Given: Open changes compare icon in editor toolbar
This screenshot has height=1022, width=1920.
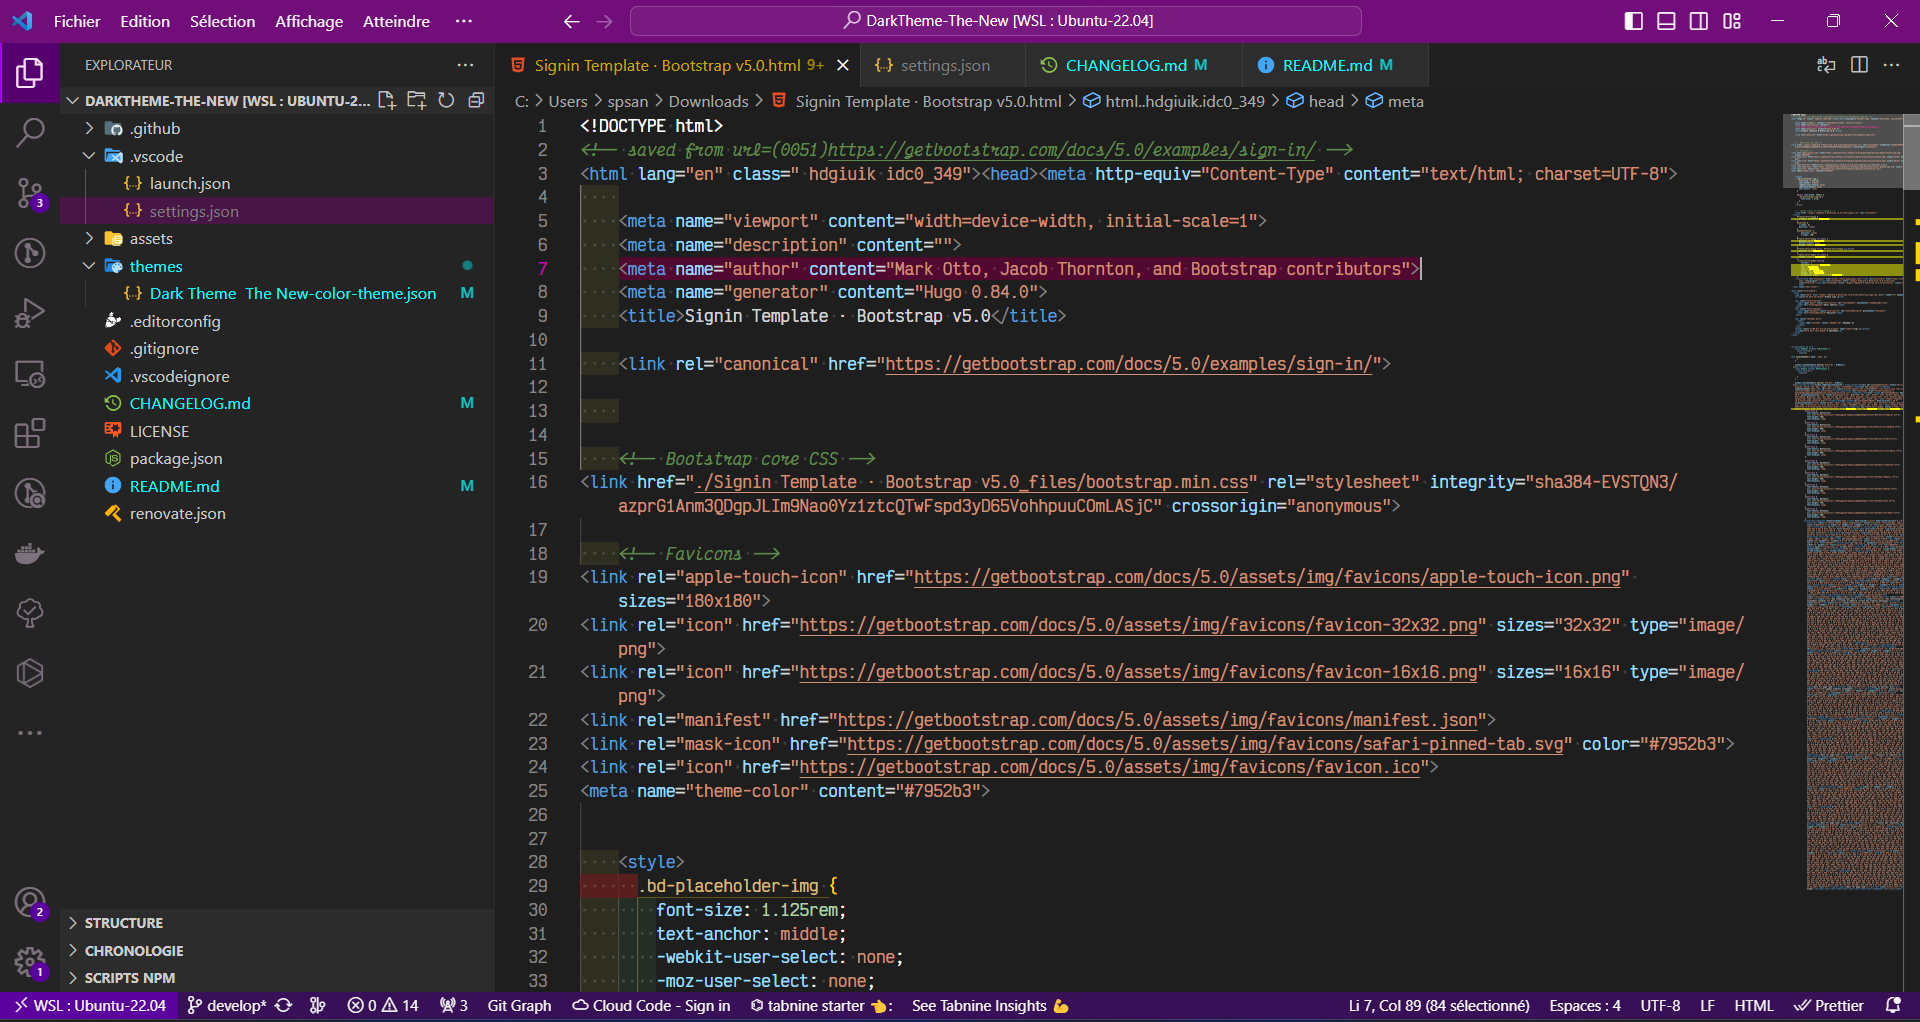Looking at the screenshot, I should 1826,65.
